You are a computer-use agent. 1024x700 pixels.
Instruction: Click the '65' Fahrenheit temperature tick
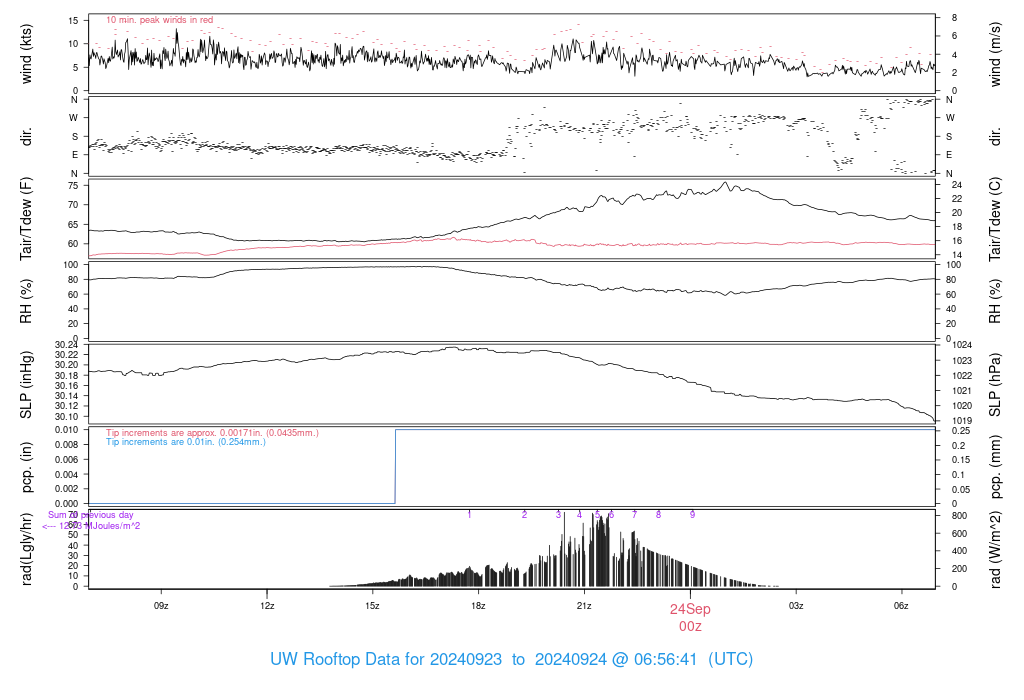tap(73, 225)
